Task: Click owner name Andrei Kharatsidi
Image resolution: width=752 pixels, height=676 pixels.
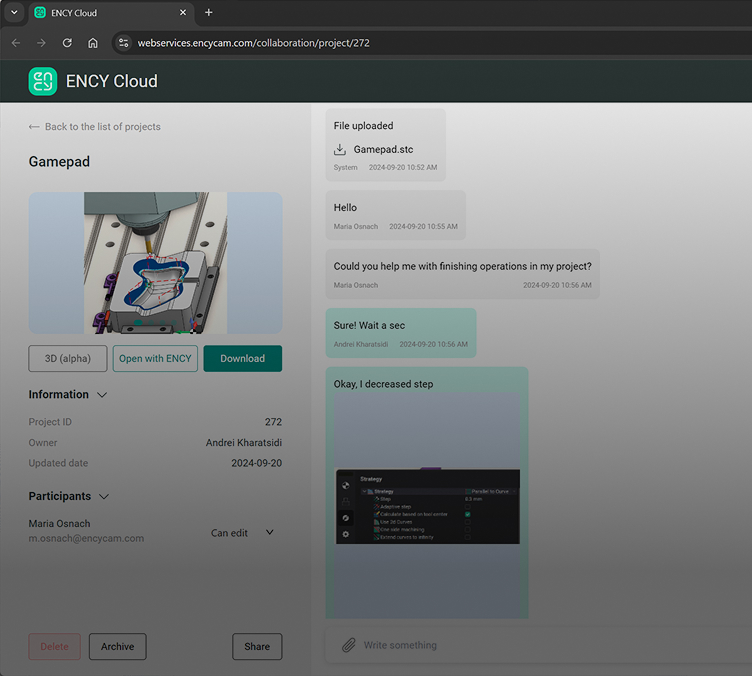Action: click(x=244, y=443)
